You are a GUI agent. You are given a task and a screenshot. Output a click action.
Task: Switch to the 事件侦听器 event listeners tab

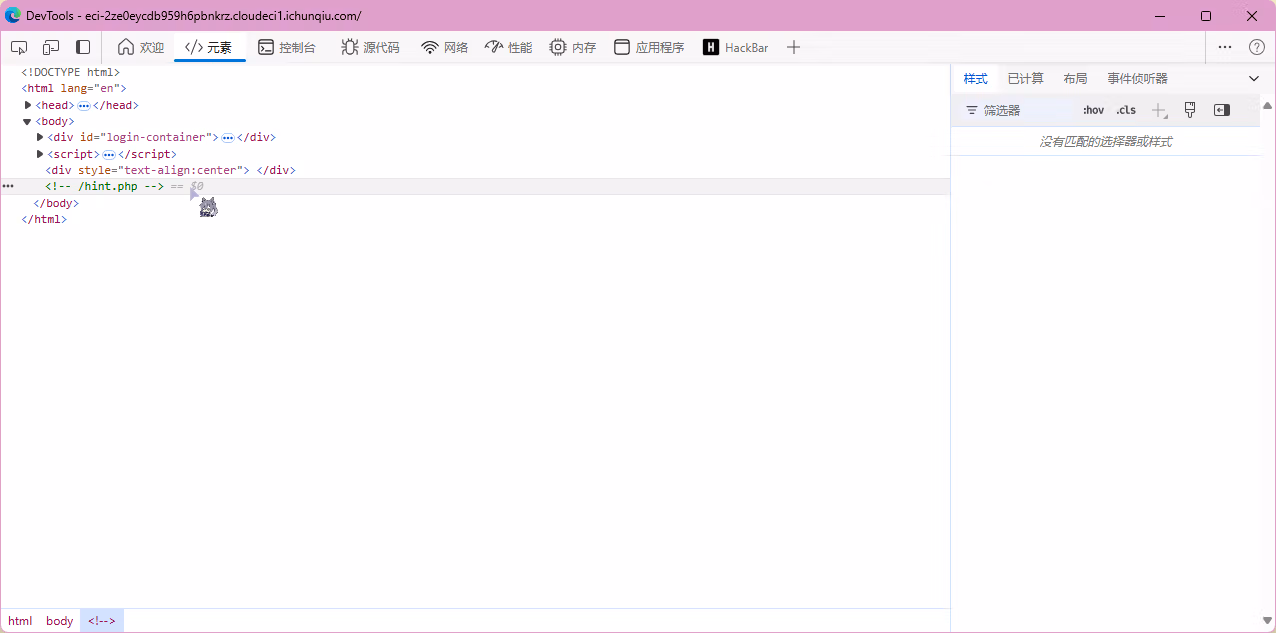tap(1137, 79)
